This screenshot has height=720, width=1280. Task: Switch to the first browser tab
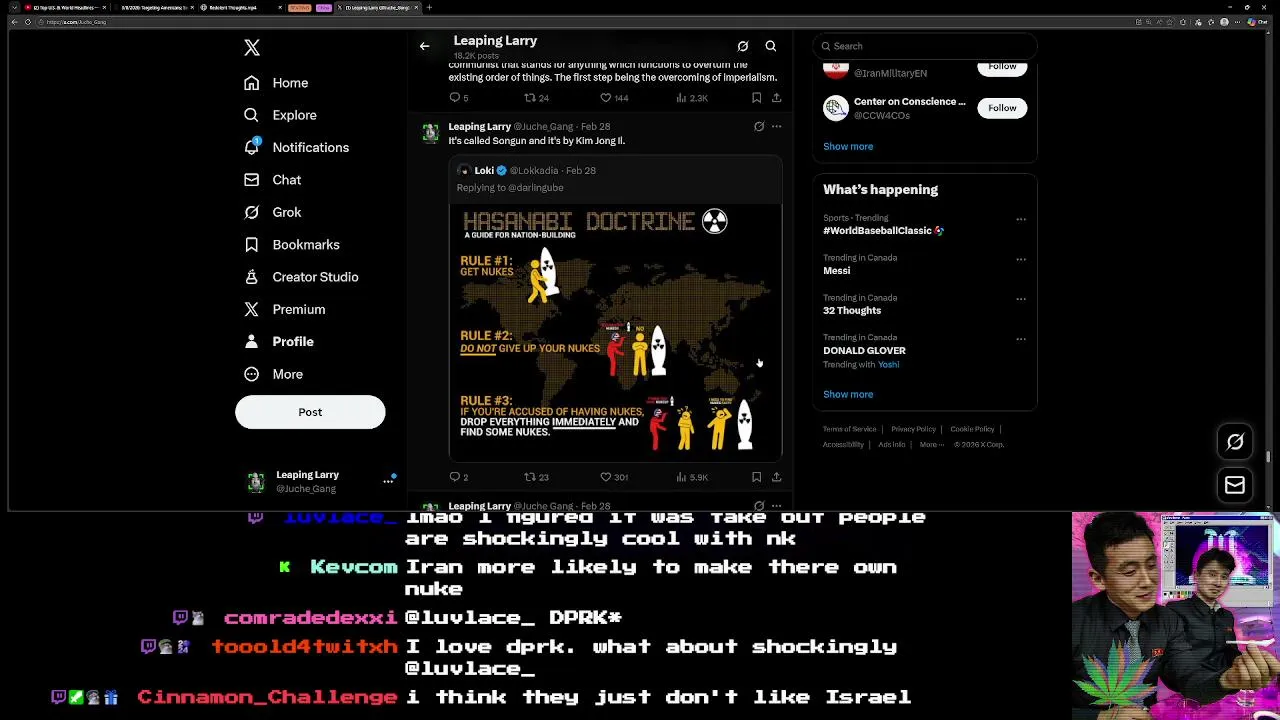coord(65,7)
